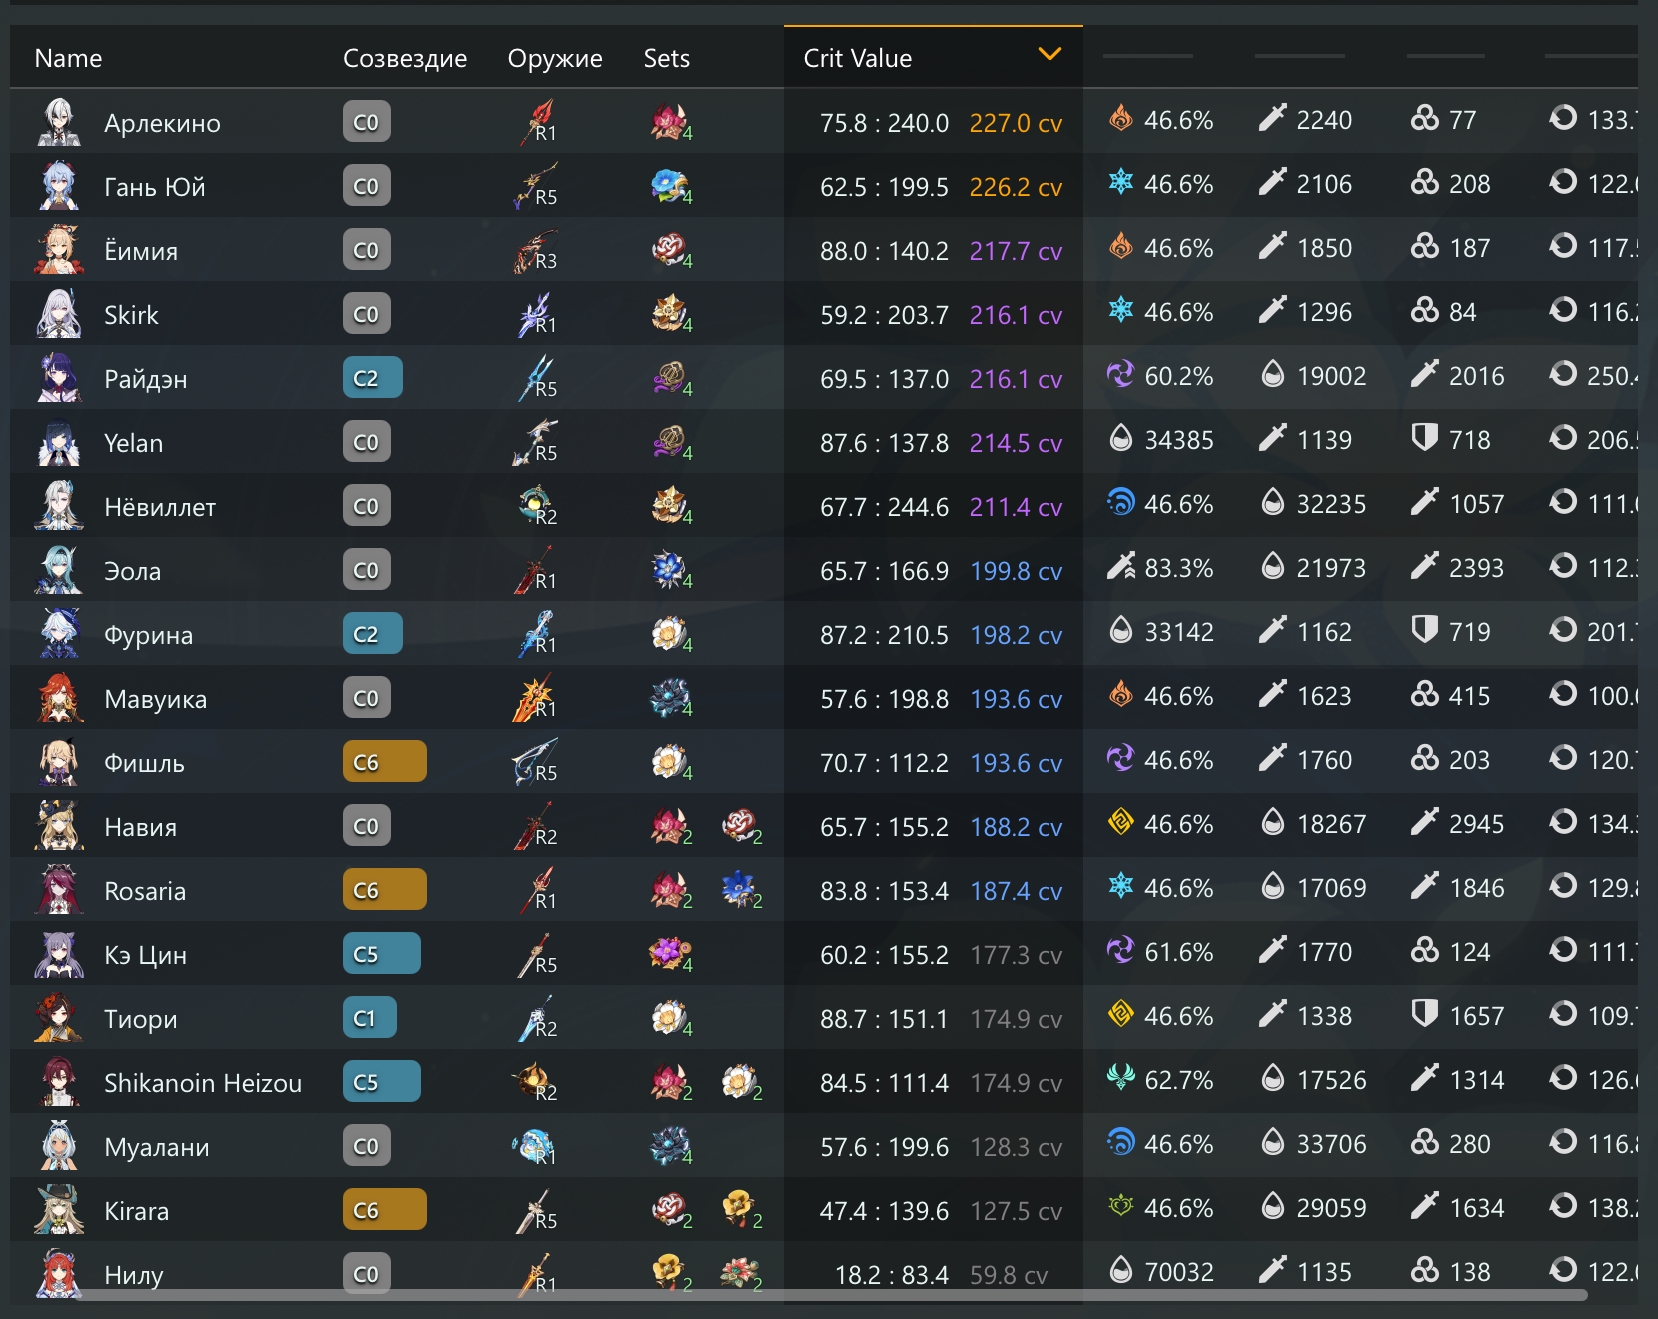Click Нёвиллет's R2 catalyst icon
The image size is (1658, 1319).
[537, 506]
